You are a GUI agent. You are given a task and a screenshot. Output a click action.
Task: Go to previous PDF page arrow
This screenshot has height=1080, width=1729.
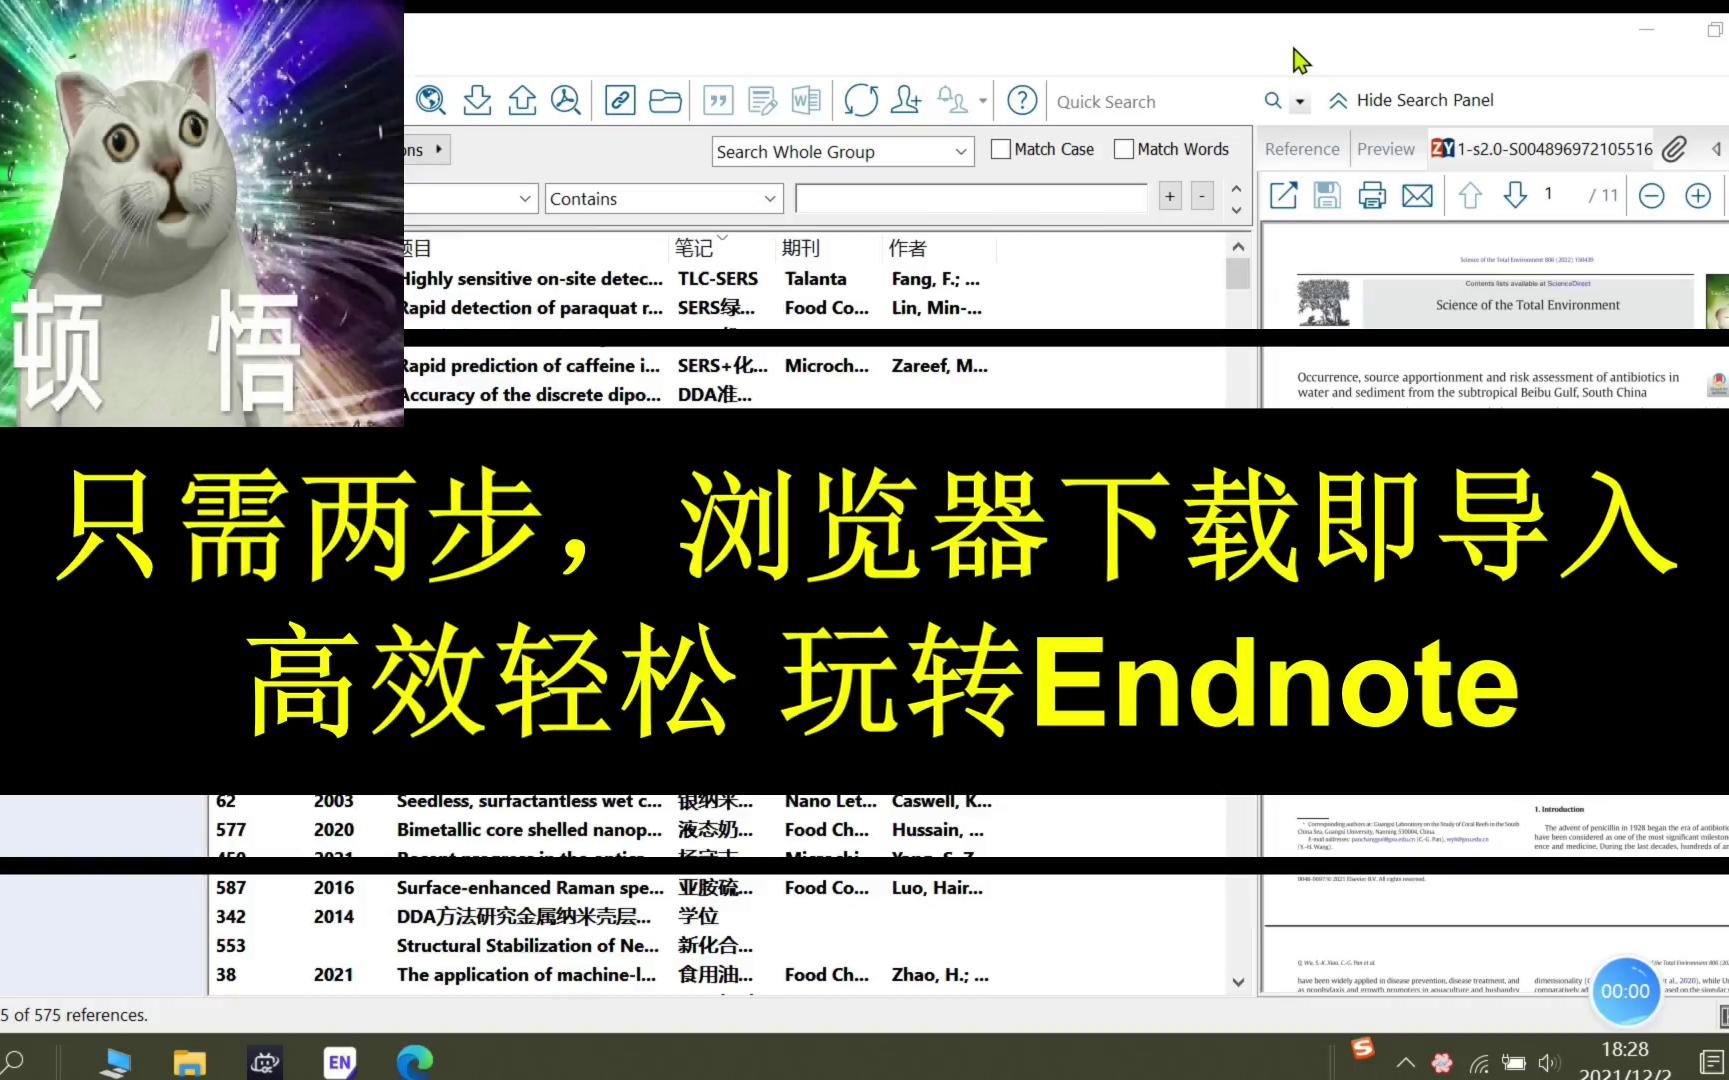point(1470,195)
